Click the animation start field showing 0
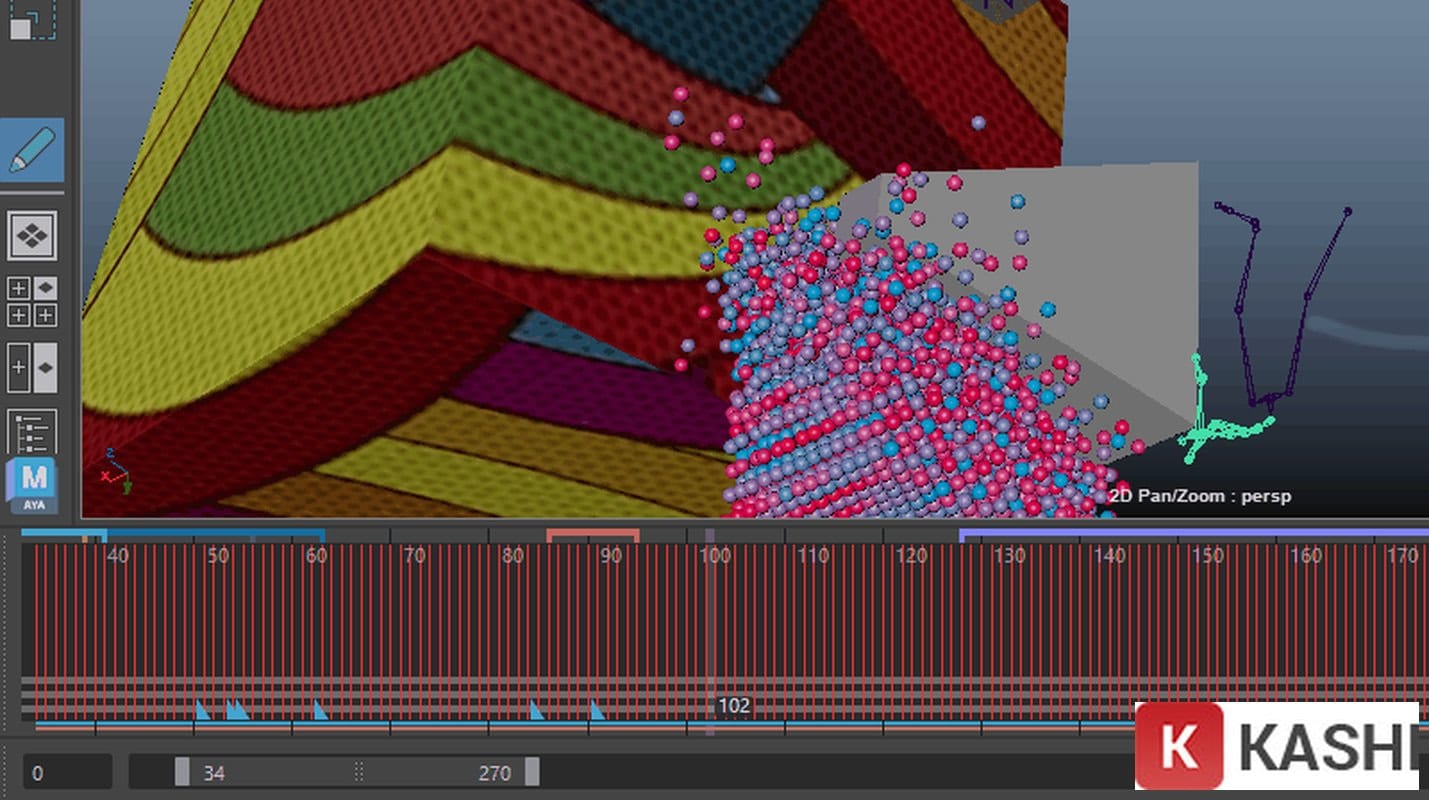The height and width of the screenshot is (800, 1429). point(66,773)
